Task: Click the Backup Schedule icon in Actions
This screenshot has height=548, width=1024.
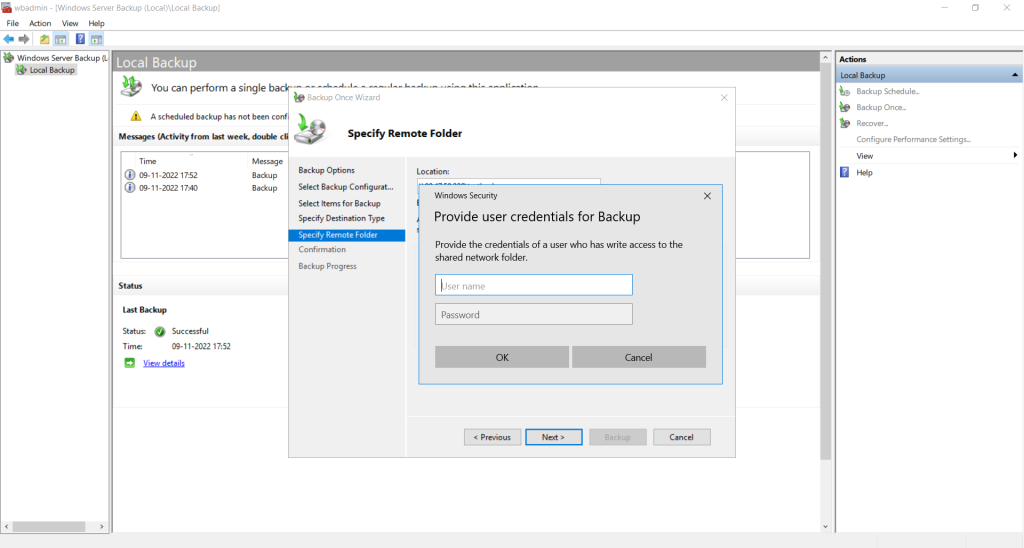Action: pyautogui.click(x=844, y=91)
